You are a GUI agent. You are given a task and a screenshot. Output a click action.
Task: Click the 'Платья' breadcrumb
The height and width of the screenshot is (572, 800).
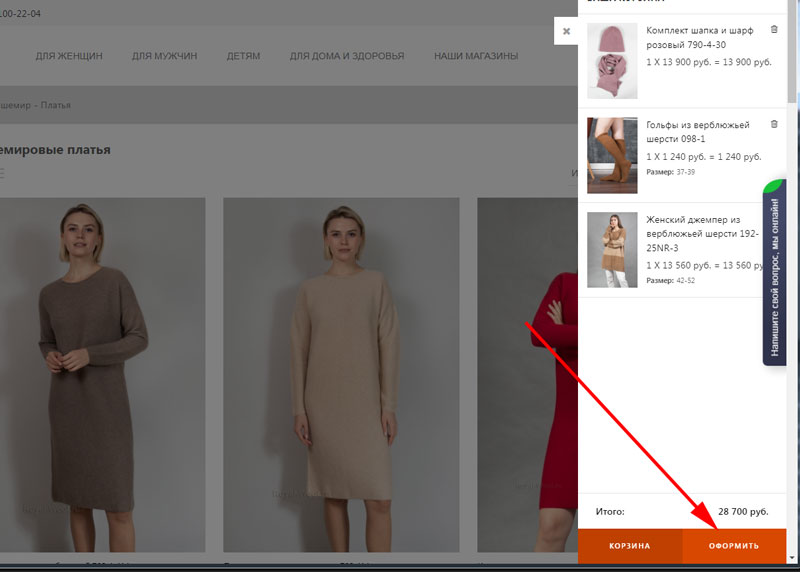56,105
